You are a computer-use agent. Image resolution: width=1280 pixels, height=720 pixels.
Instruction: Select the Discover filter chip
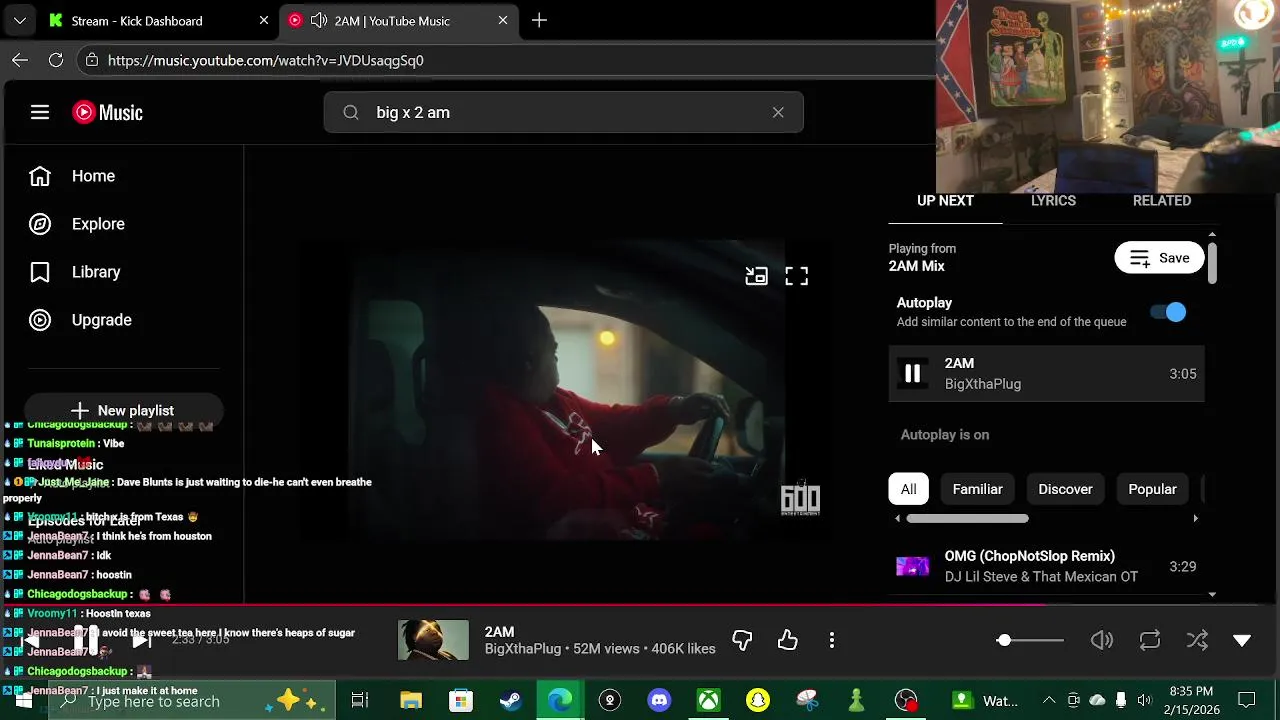(x=1065, y=489)
